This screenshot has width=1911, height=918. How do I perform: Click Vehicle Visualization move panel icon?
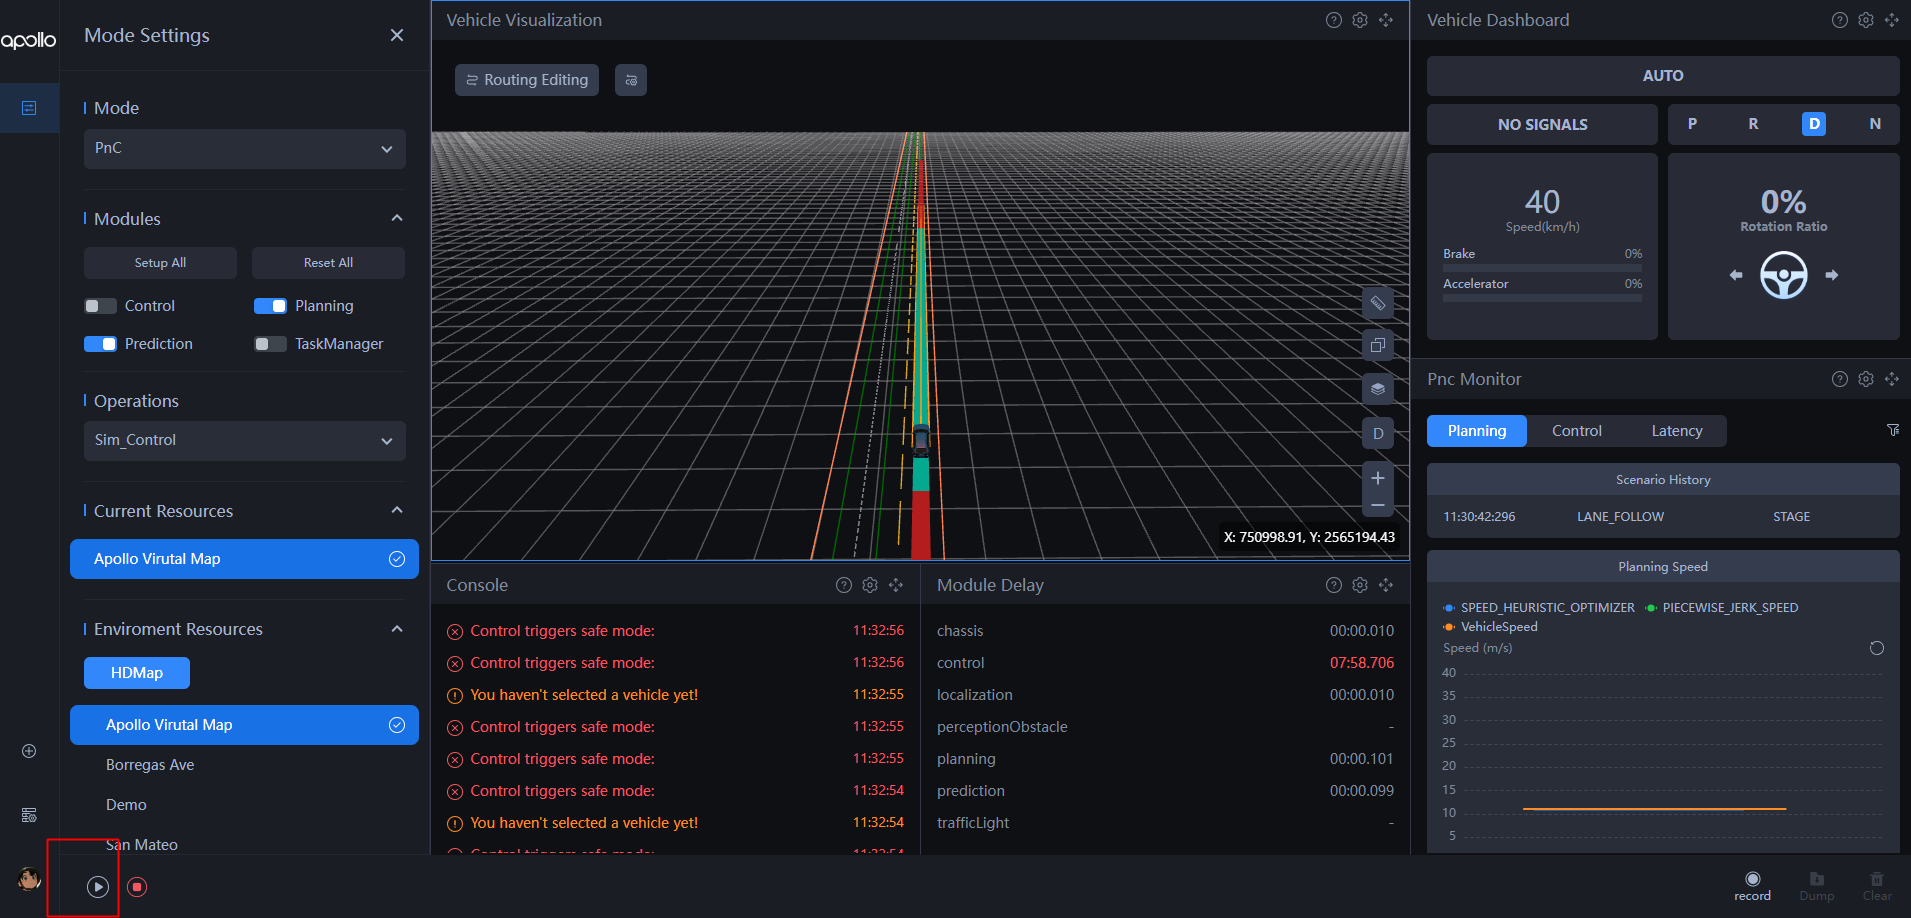[x=1386, y=20]
